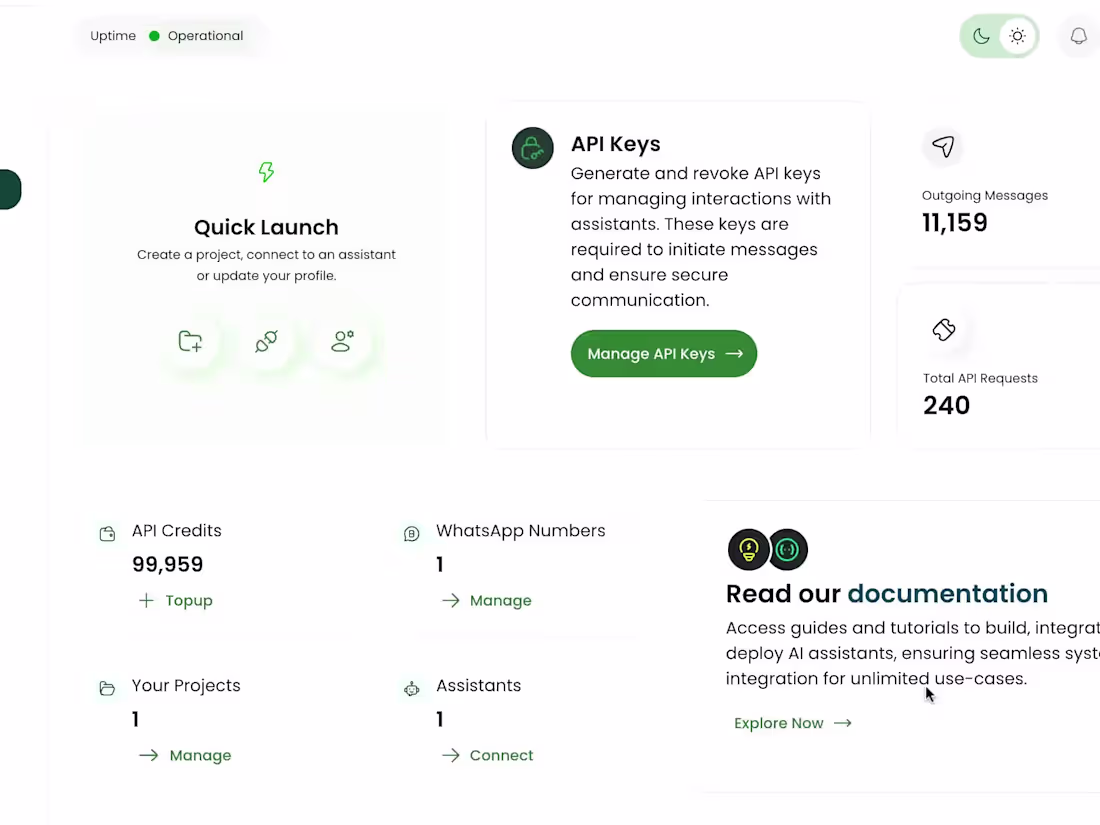Click the WhatsApp Numbers icon

tap(411, 534)
